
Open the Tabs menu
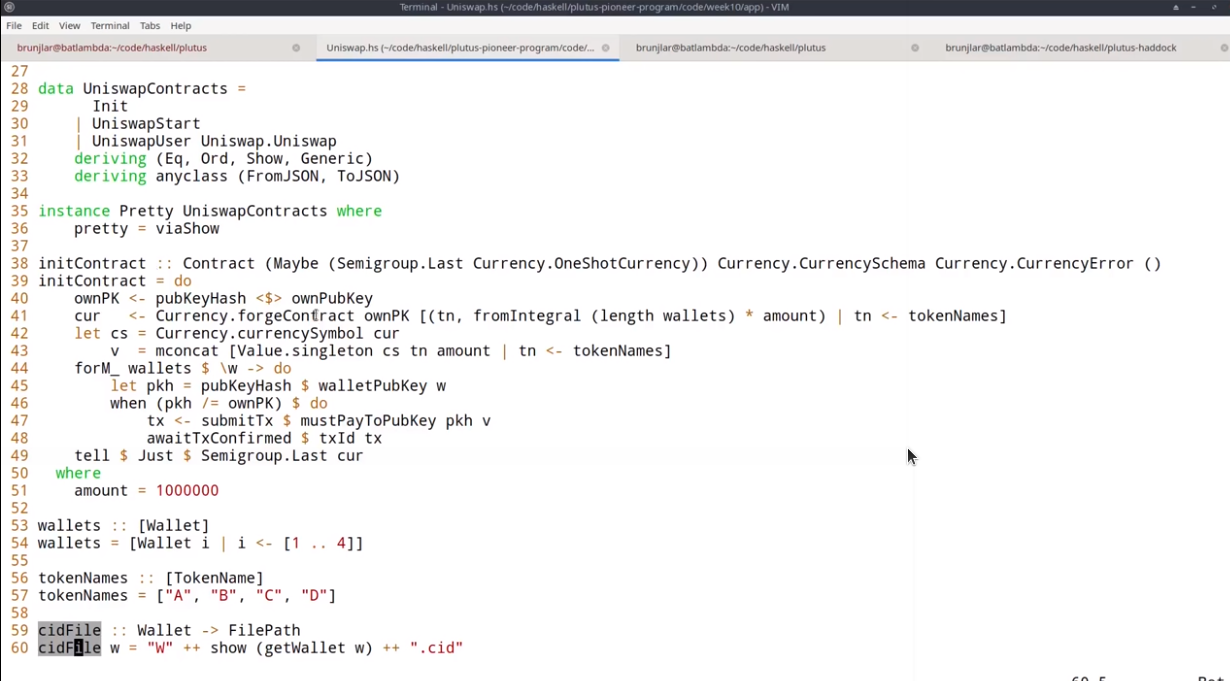click(150, 26)
